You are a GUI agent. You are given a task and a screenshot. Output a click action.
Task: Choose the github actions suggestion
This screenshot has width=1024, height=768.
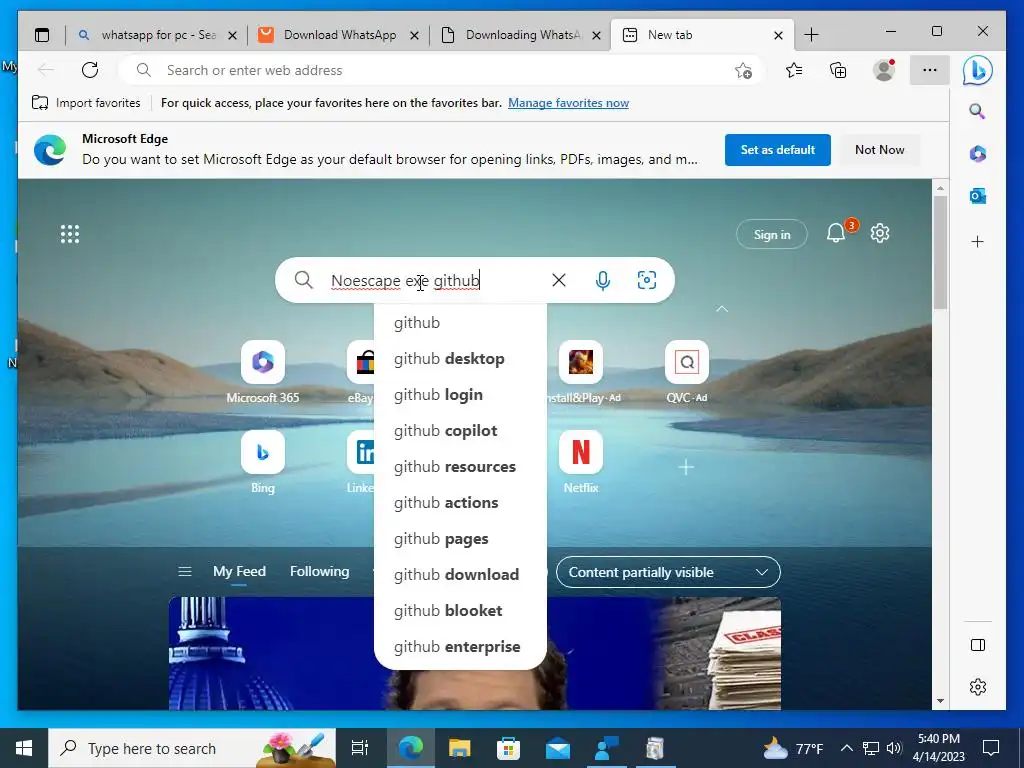pyautogui.click(x=460, y=502)
